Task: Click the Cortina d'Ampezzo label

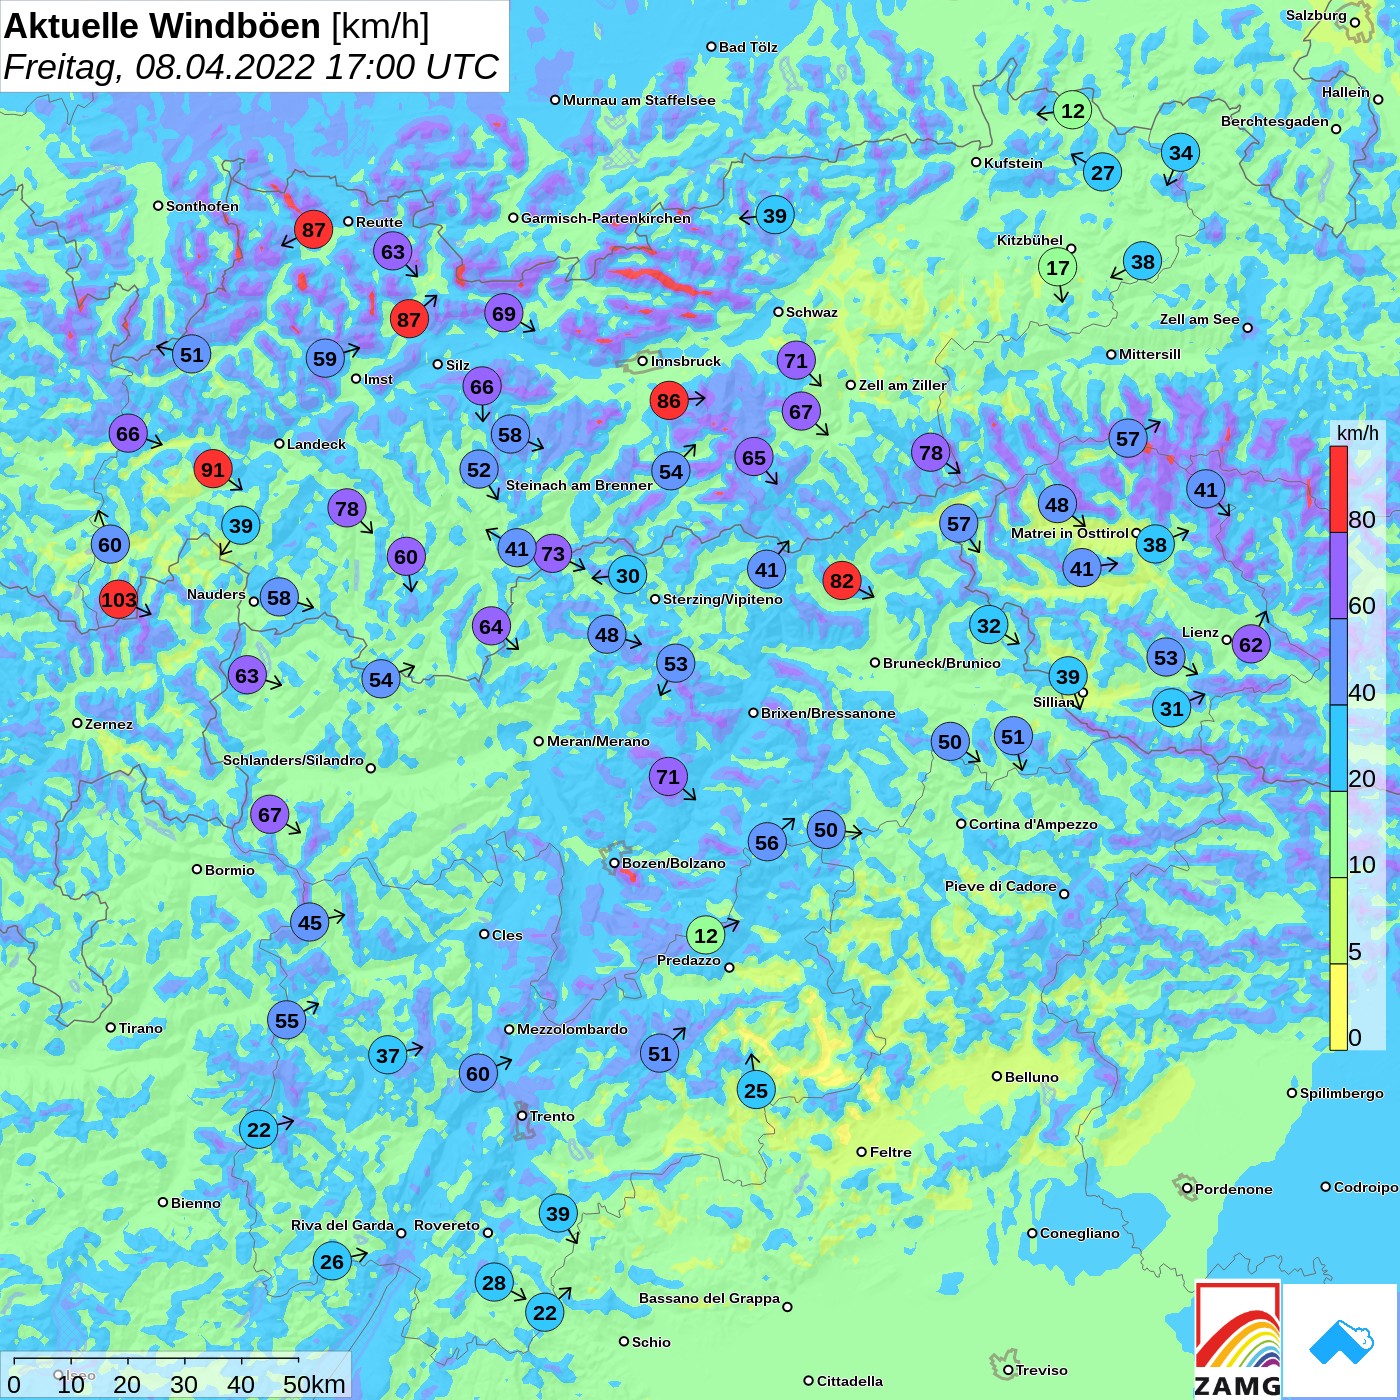Action: coord(1033,824)
